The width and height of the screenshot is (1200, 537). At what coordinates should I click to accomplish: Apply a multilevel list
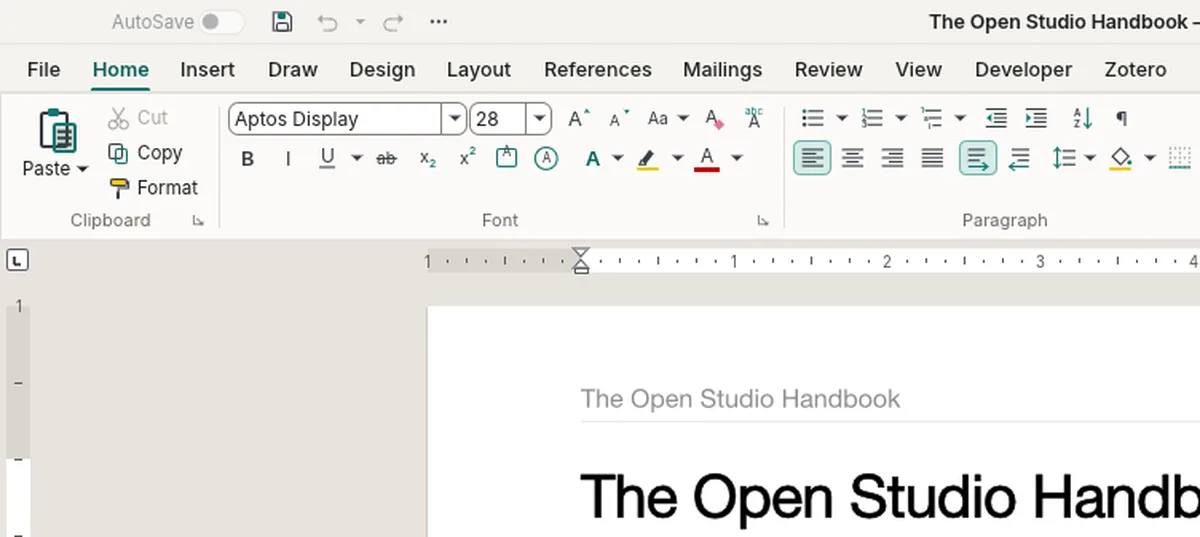[932, 119]
